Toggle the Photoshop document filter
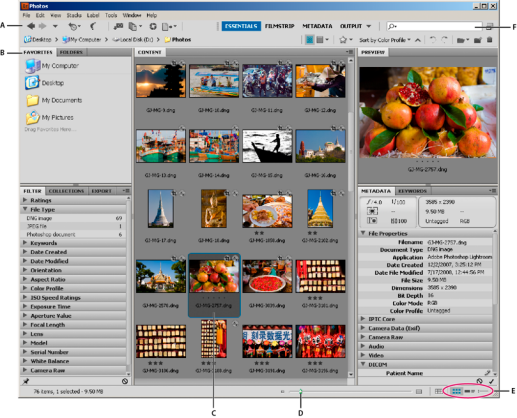This screenshot has width=517, height=418. point(74,234)
